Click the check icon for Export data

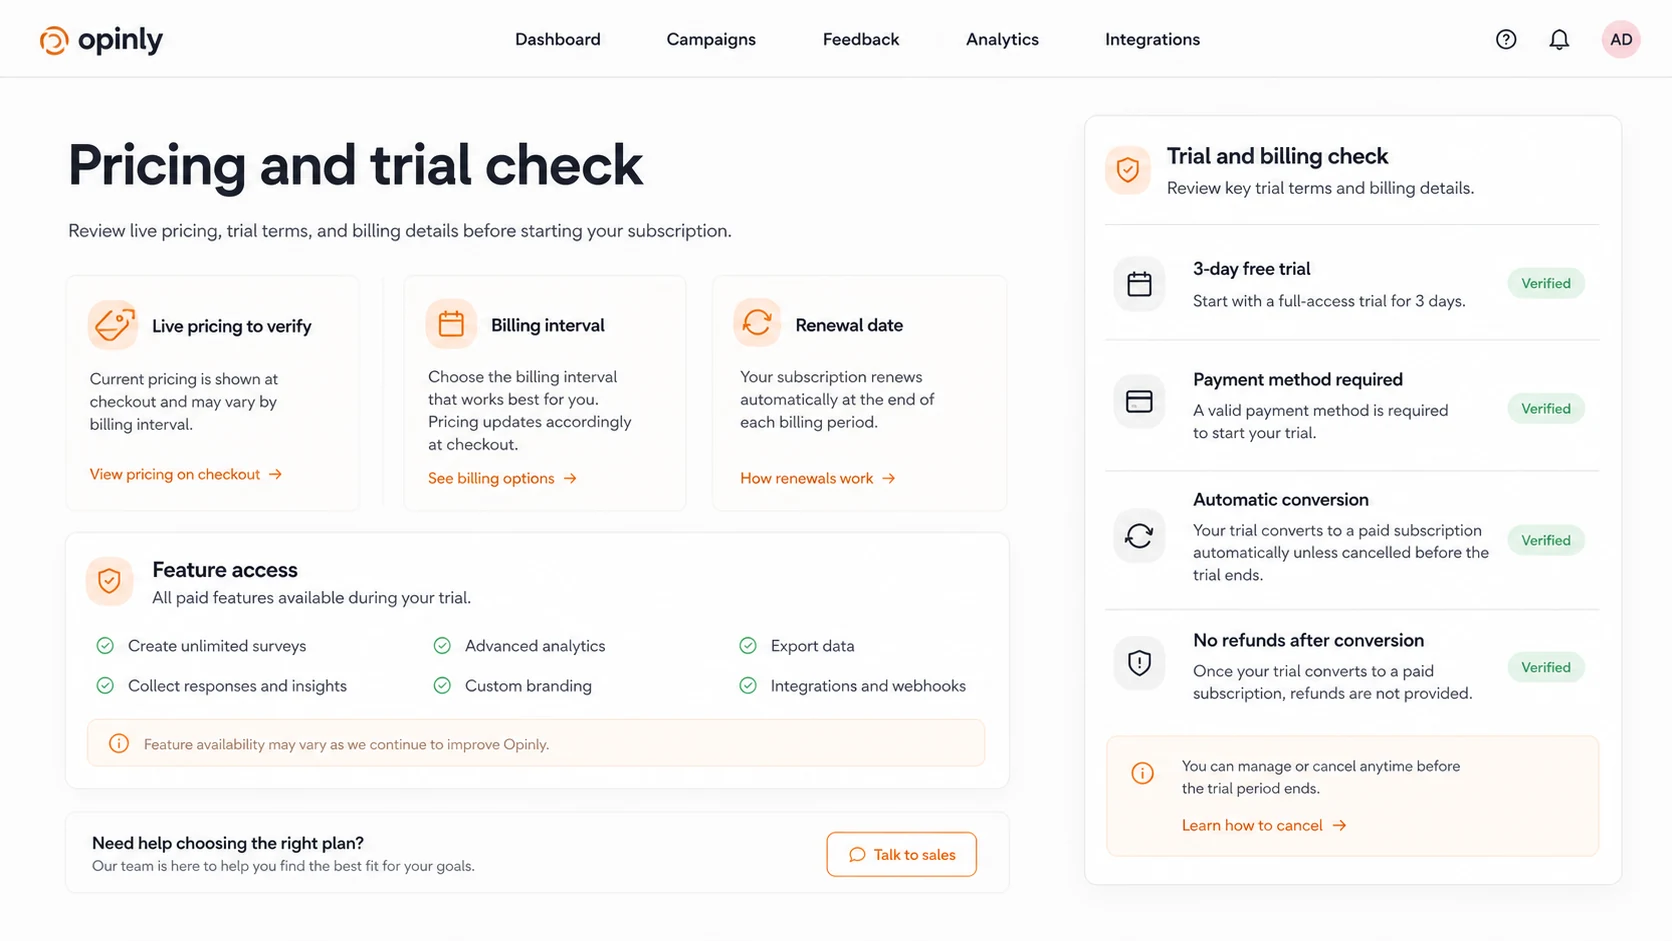pos(748,646)
